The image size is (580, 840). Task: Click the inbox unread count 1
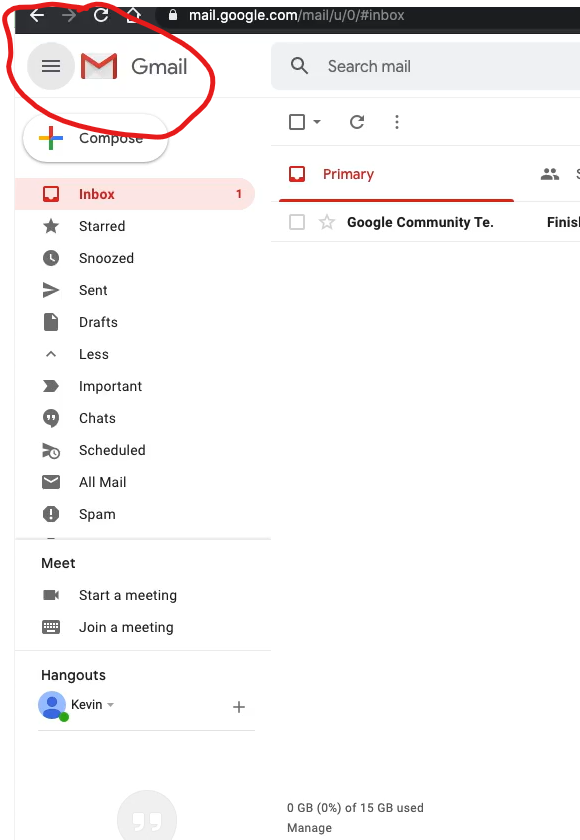tap(239, 194)
